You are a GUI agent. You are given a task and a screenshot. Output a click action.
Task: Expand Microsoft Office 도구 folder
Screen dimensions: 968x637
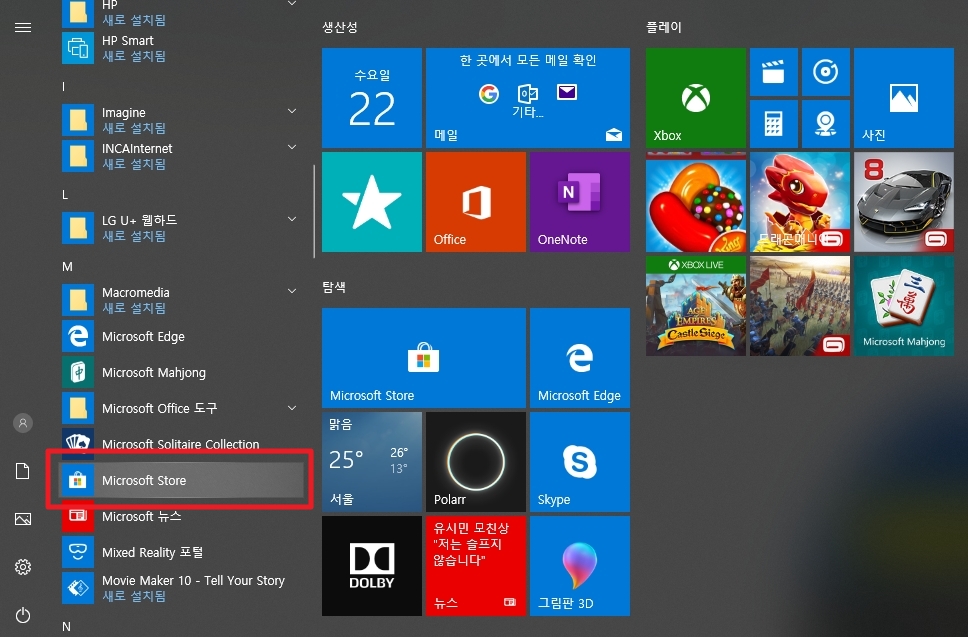pos(292,408)
